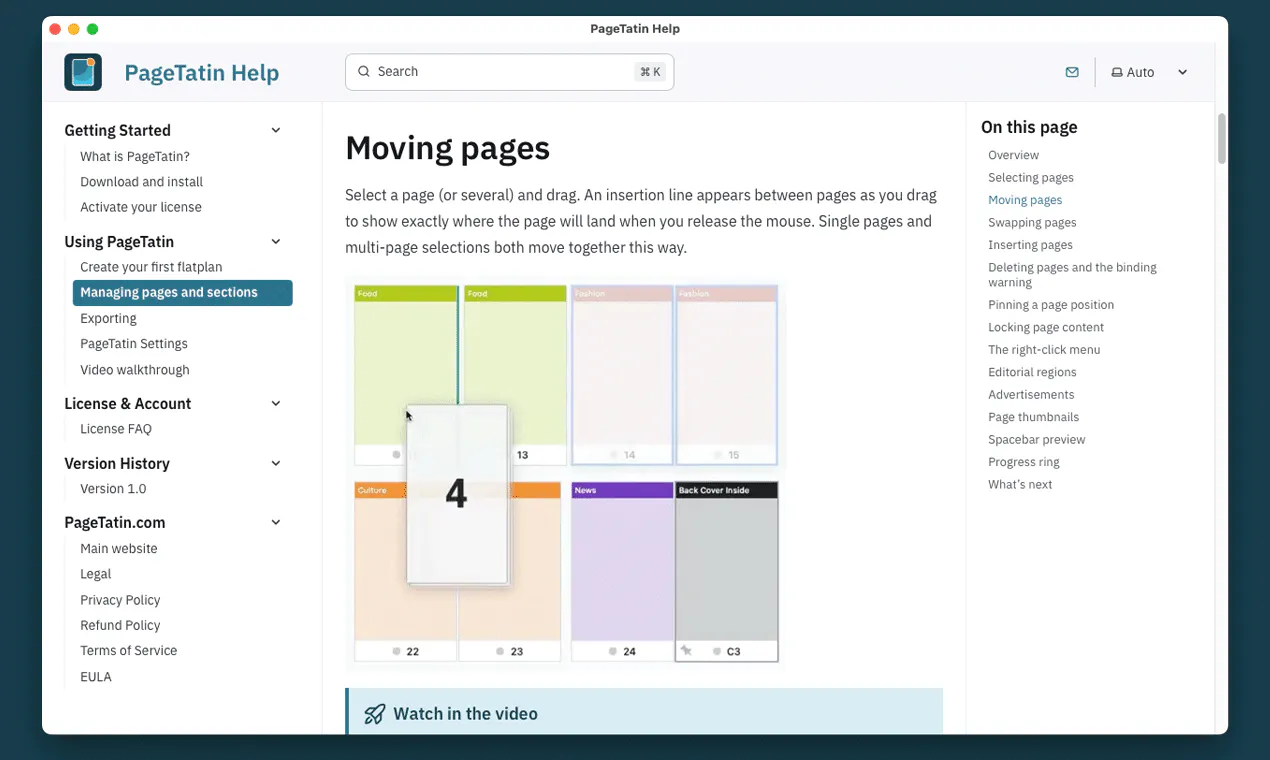Image resolution: width=1270 pixels, height=760 pixels.
Task: Click the Watch in the video callout heading
Action: pos(465,714)
